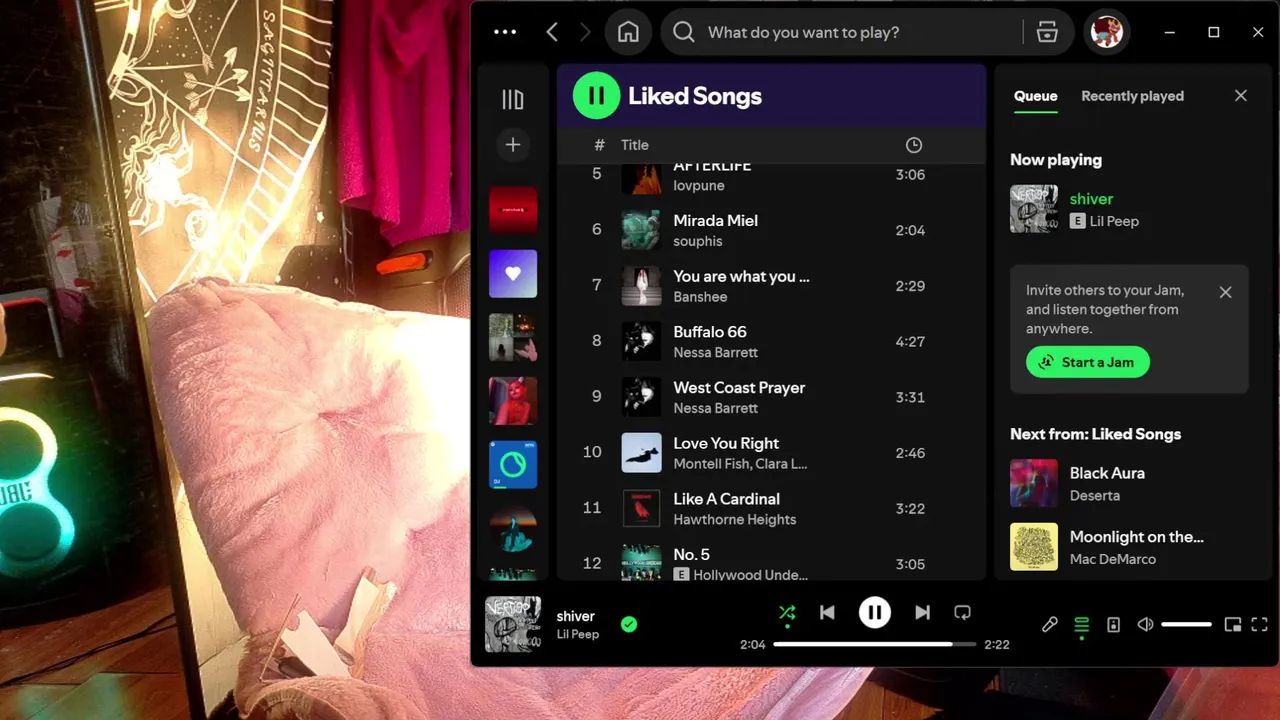Go forward with the right arrow

[x=586, y=32]
